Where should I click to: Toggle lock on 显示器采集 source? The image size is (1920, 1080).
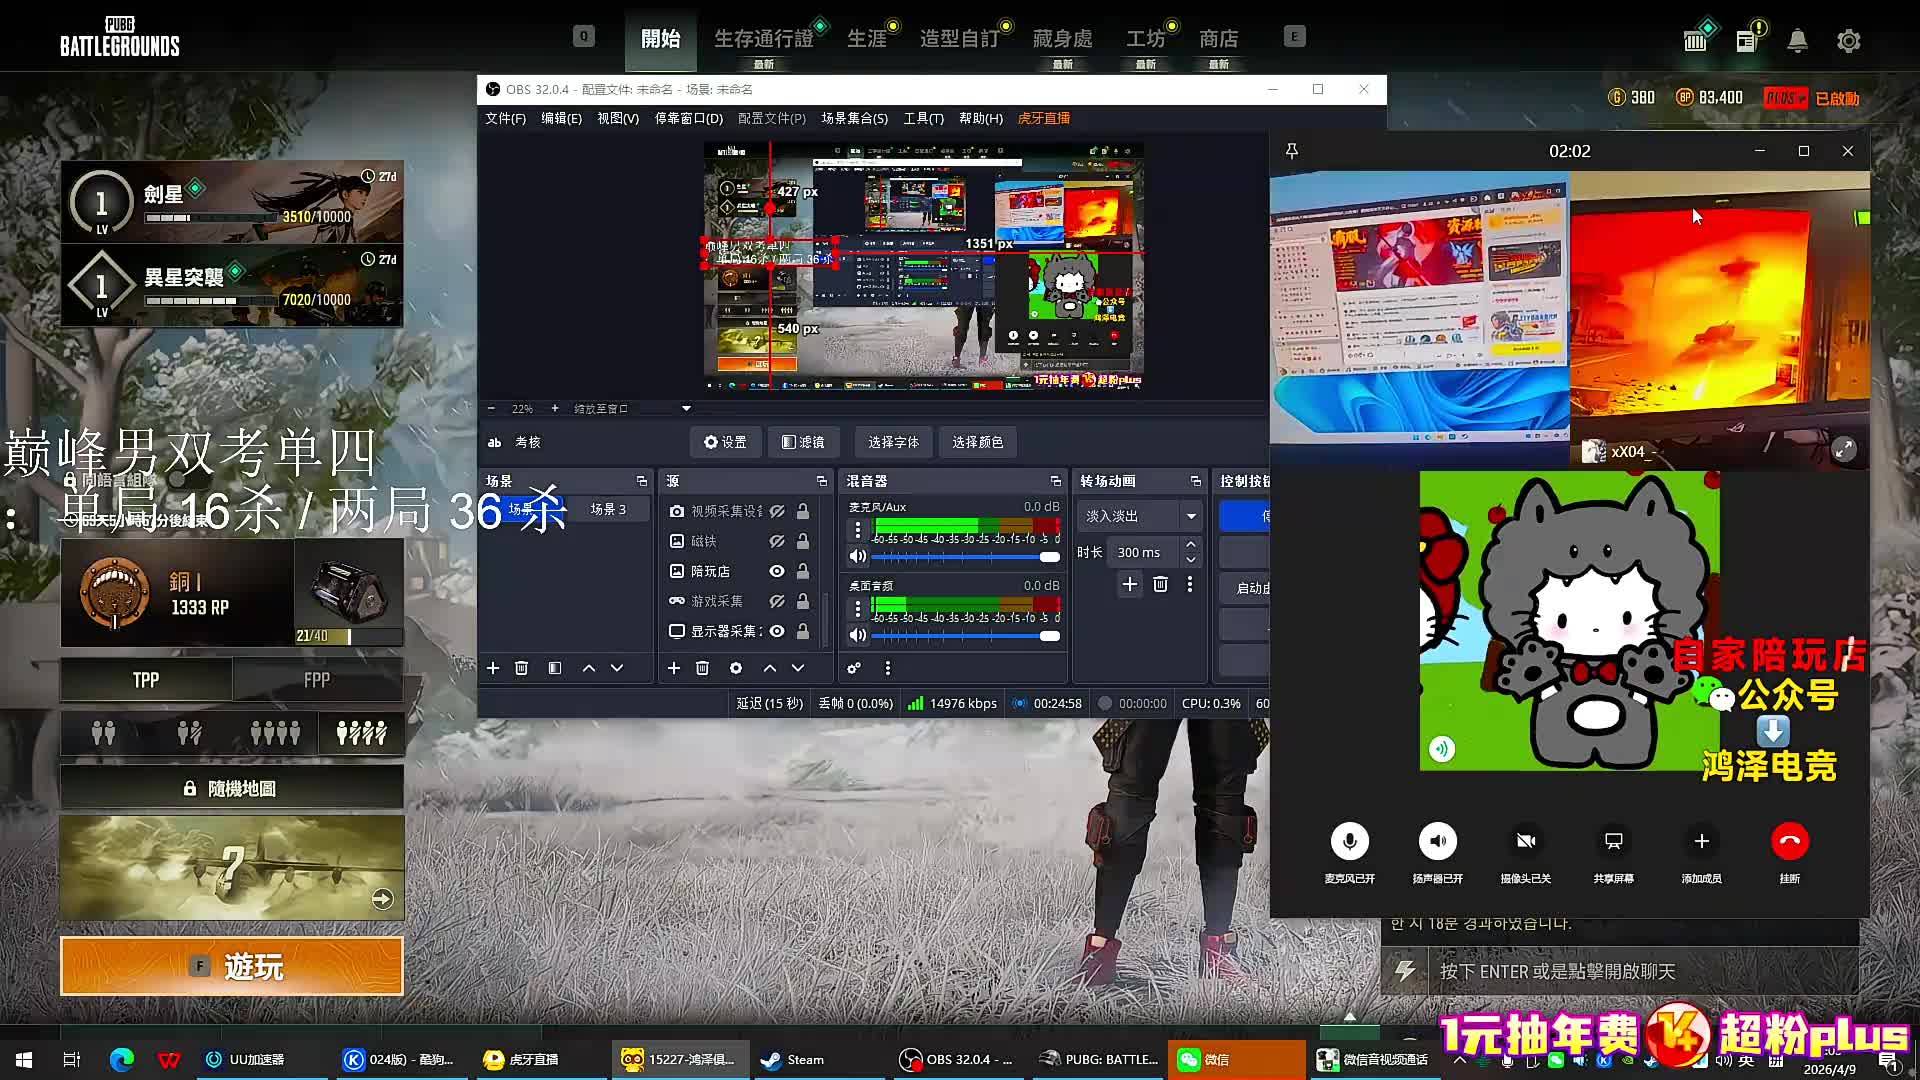(803, 631)
